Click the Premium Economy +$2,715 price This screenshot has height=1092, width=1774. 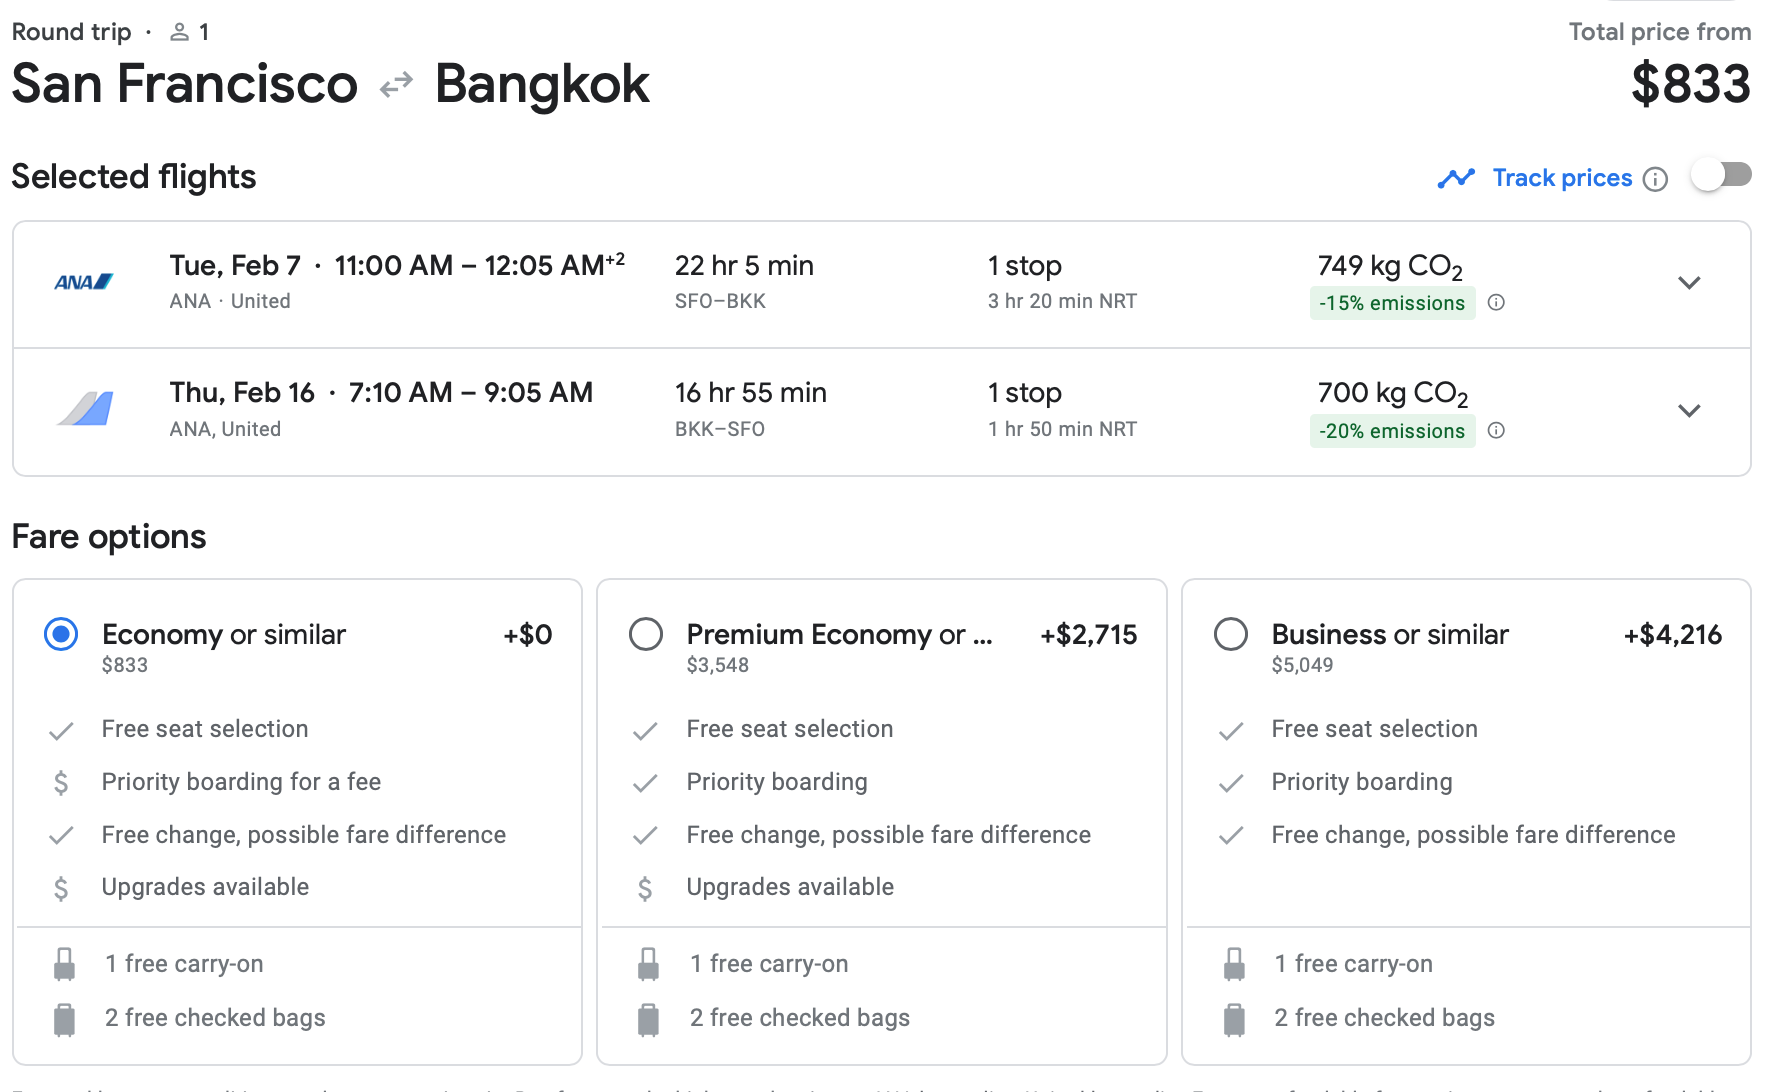(1088, 635)
